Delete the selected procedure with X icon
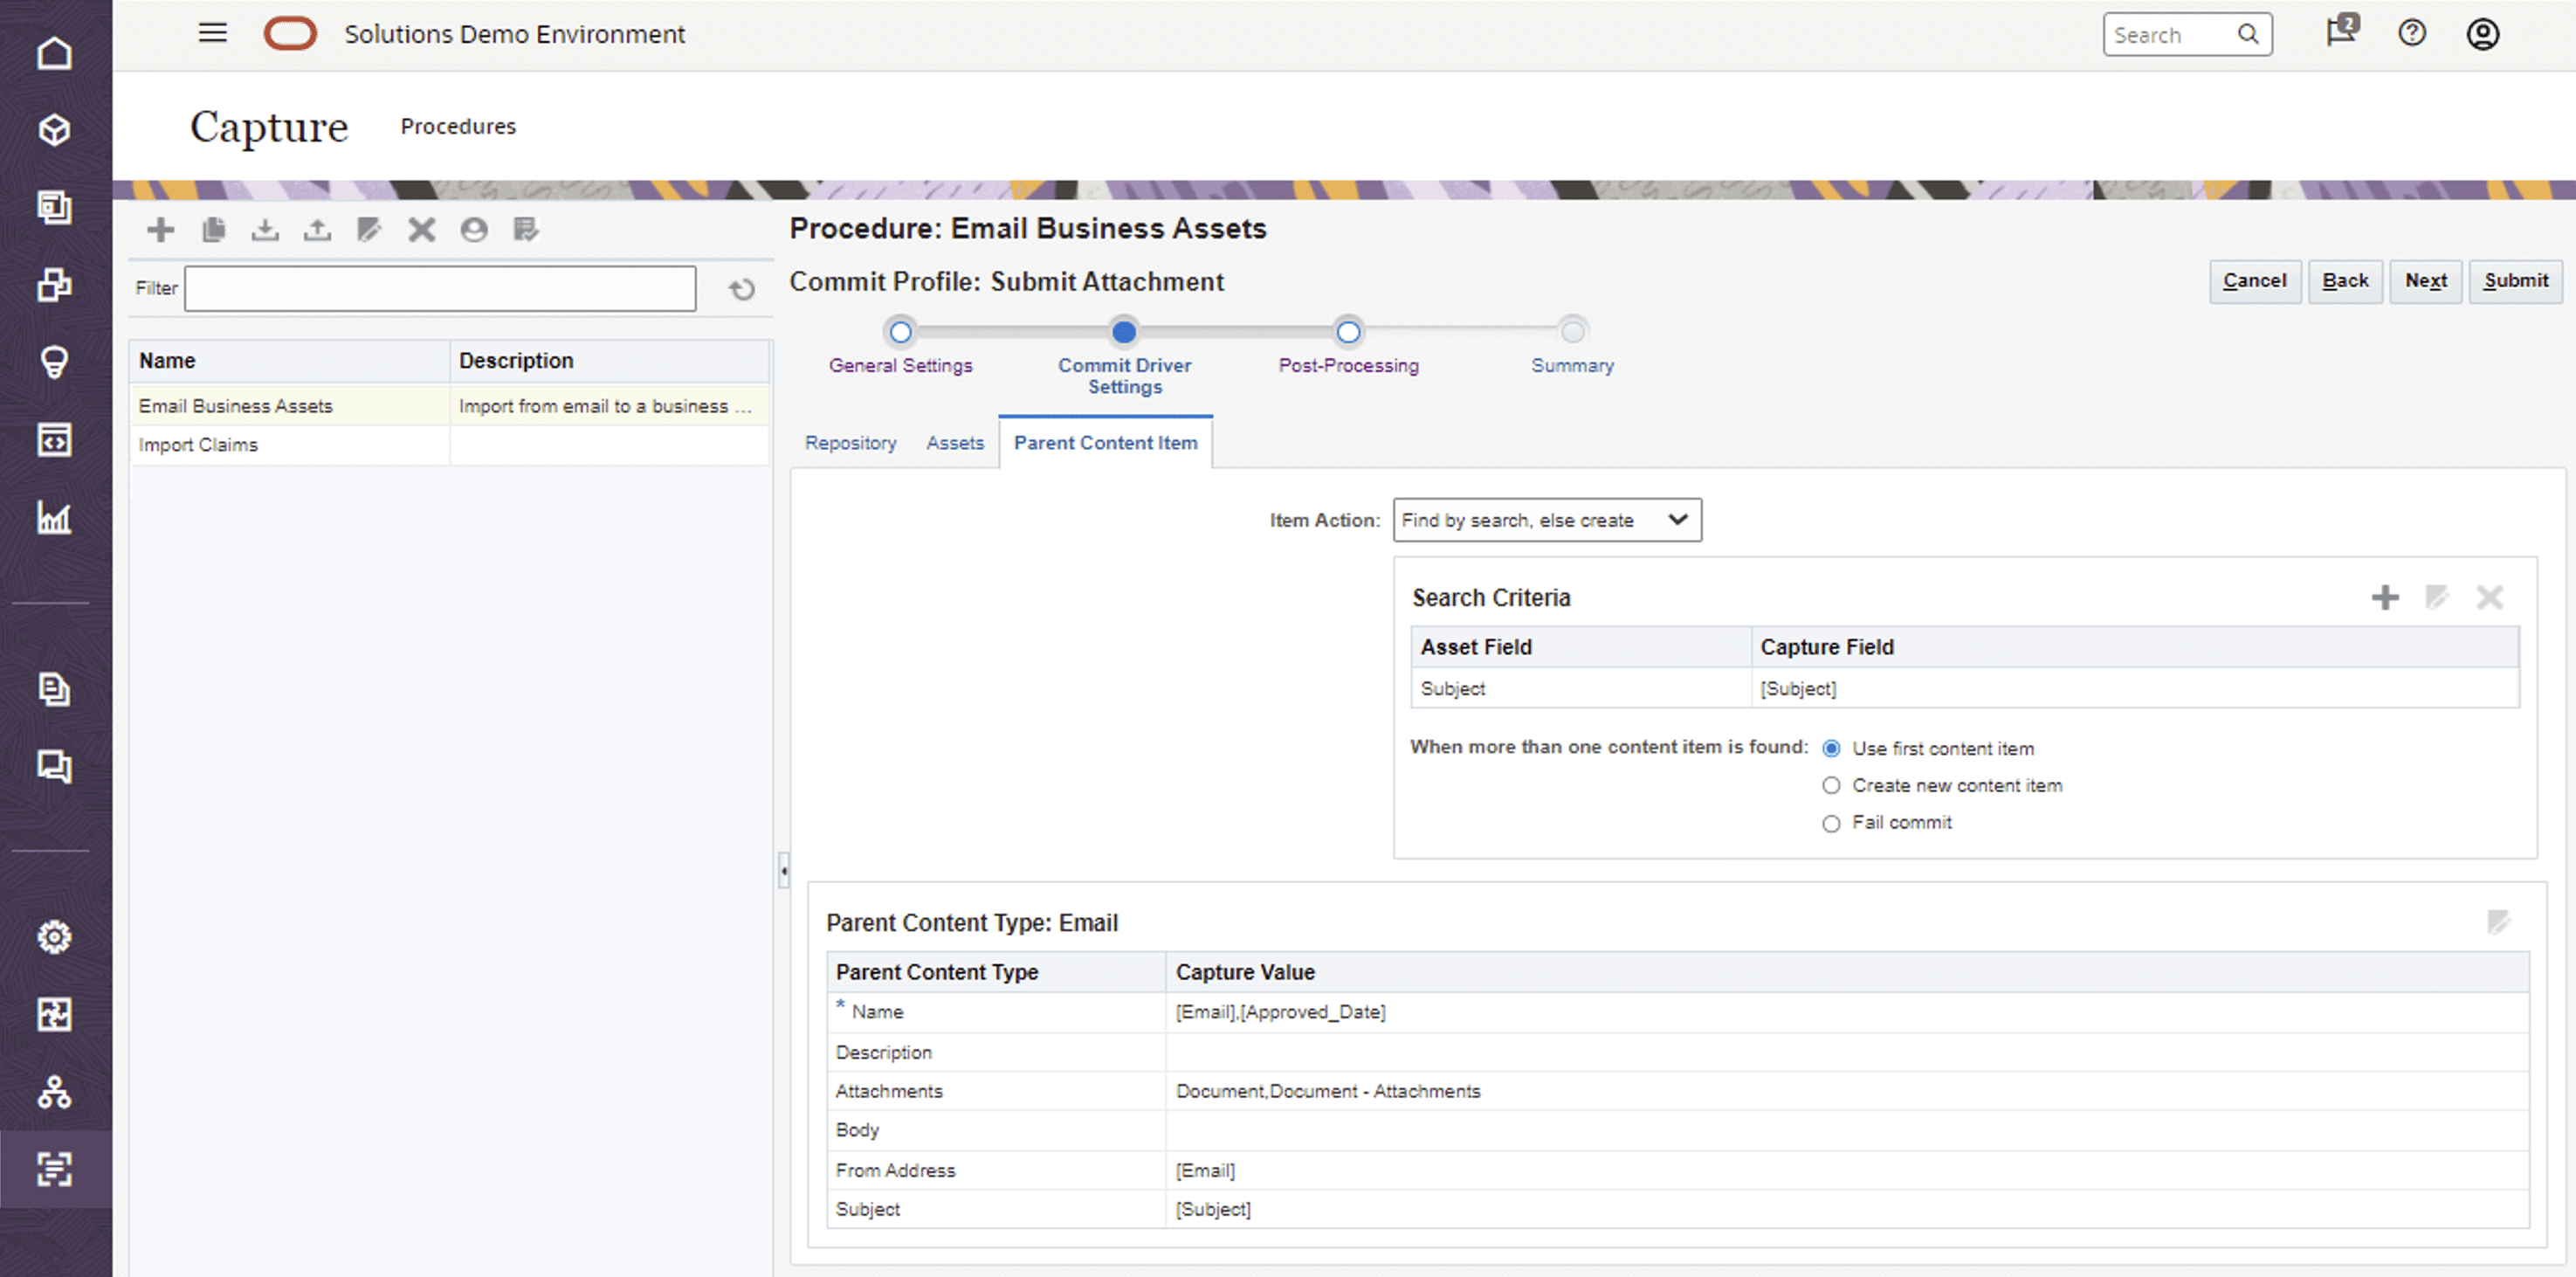 tap(421, 230)
